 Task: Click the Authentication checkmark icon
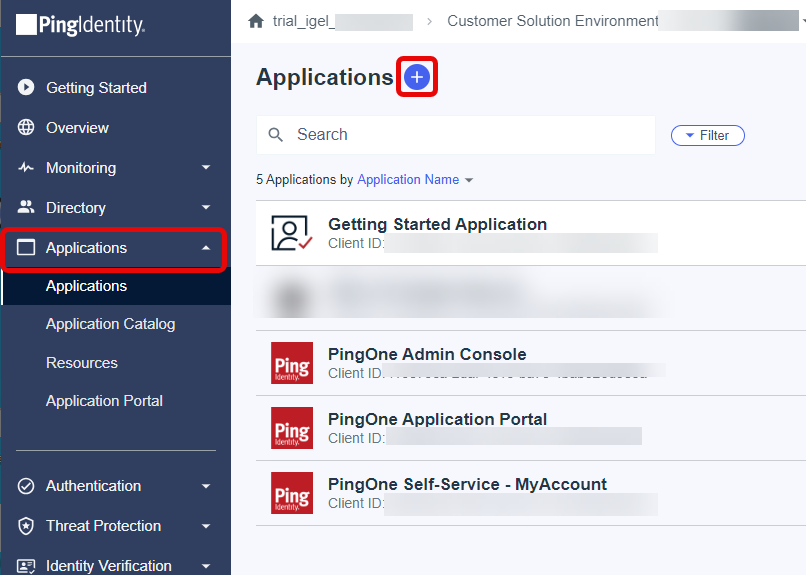coord(26,486)
